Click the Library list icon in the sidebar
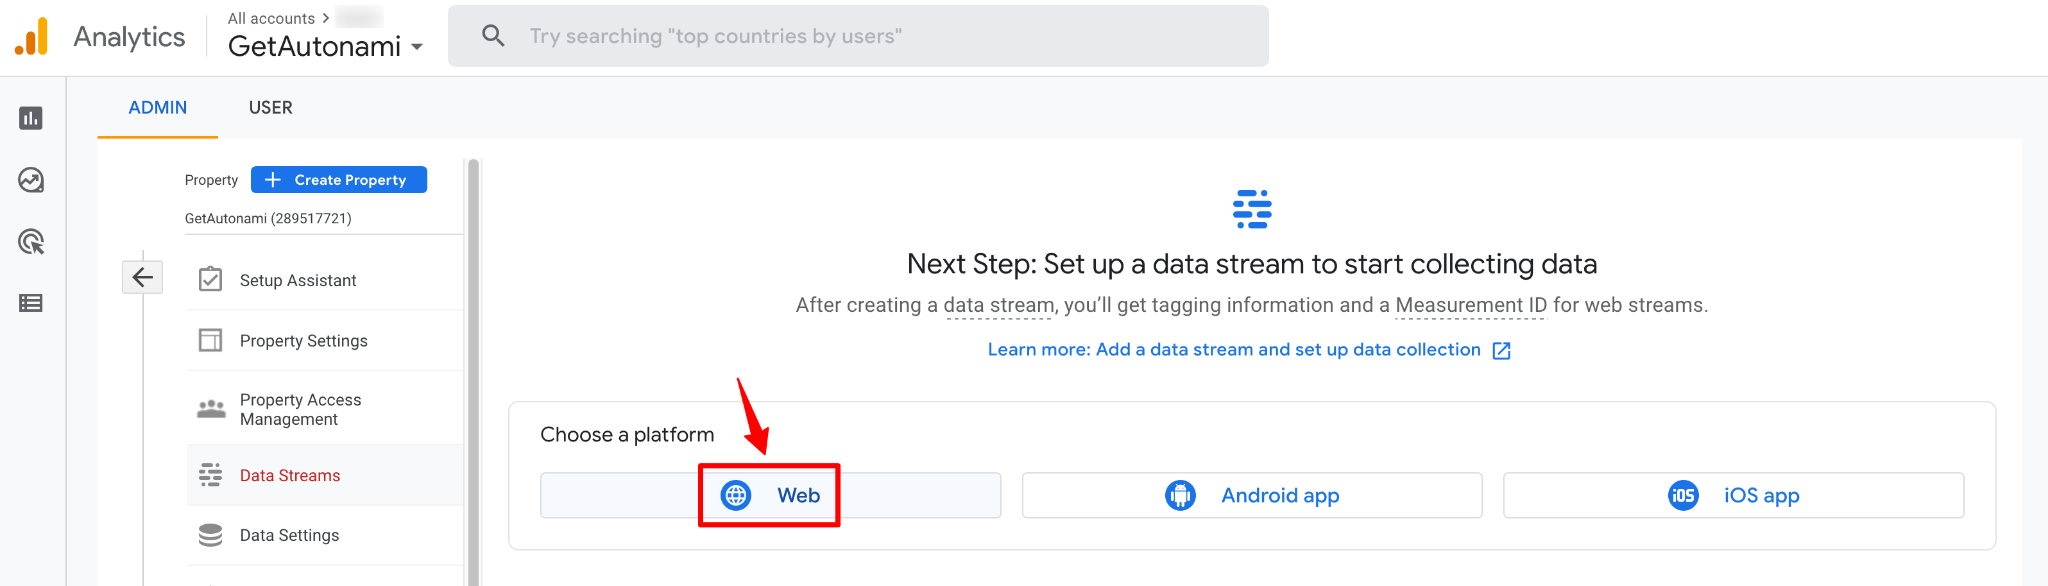The width and height of the screenshot is (2048, 586). (x=30, y=303)
